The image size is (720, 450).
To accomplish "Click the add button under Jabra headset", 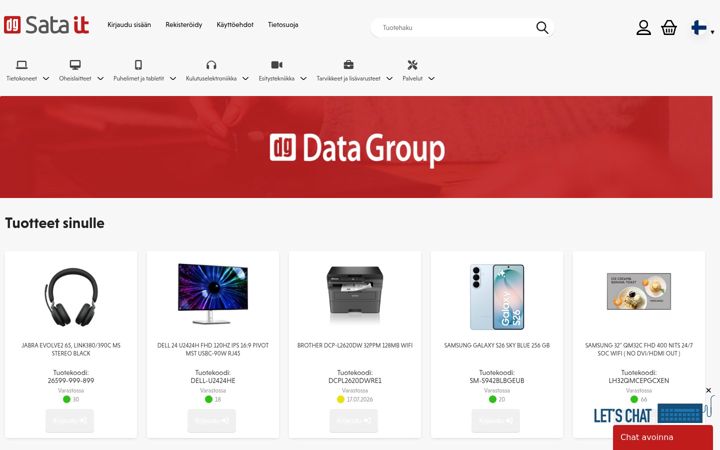I will (x=70, y=421).
